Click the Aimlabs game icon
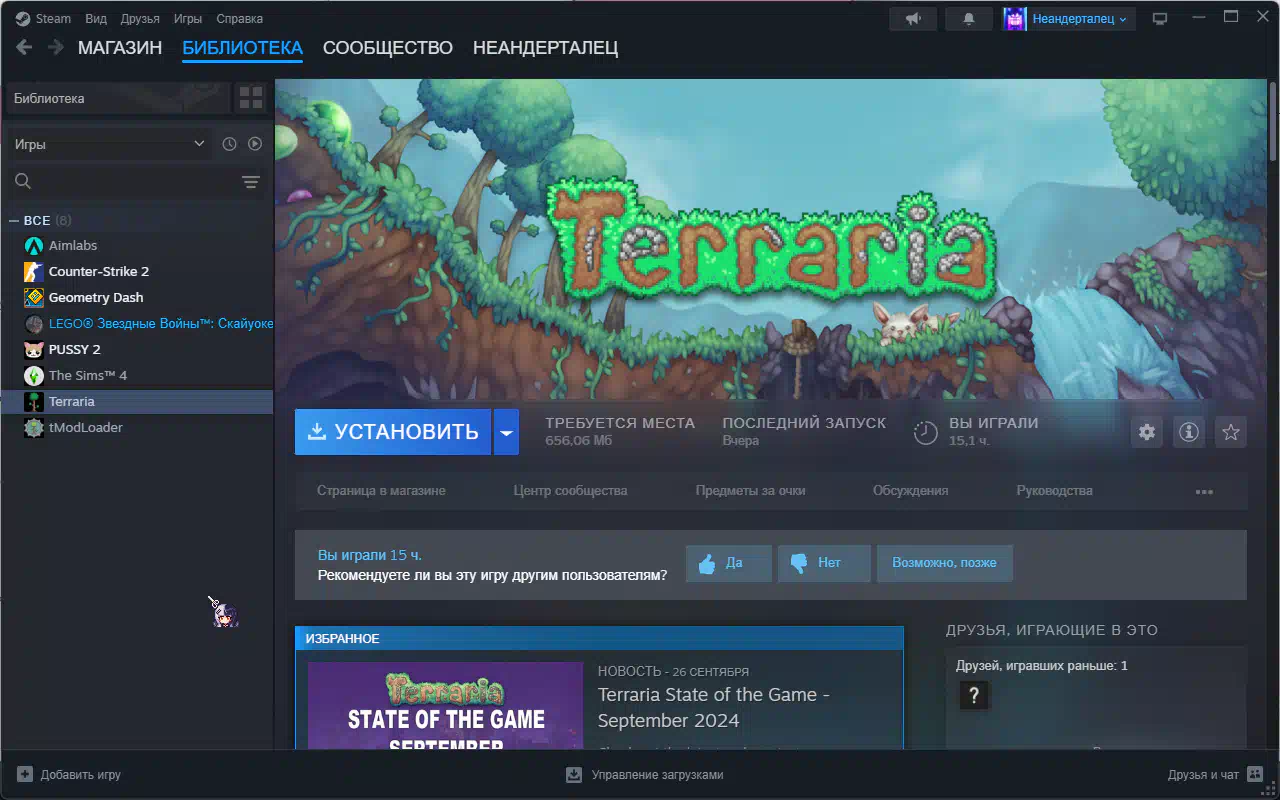 click(x=34, y=245)
